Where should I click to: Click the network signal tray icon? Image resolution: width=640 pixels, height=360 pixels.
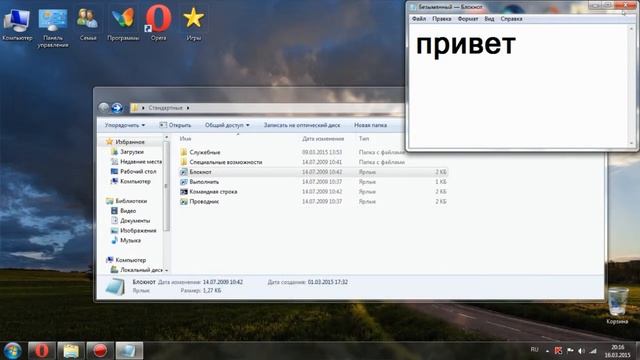point(593,351)
